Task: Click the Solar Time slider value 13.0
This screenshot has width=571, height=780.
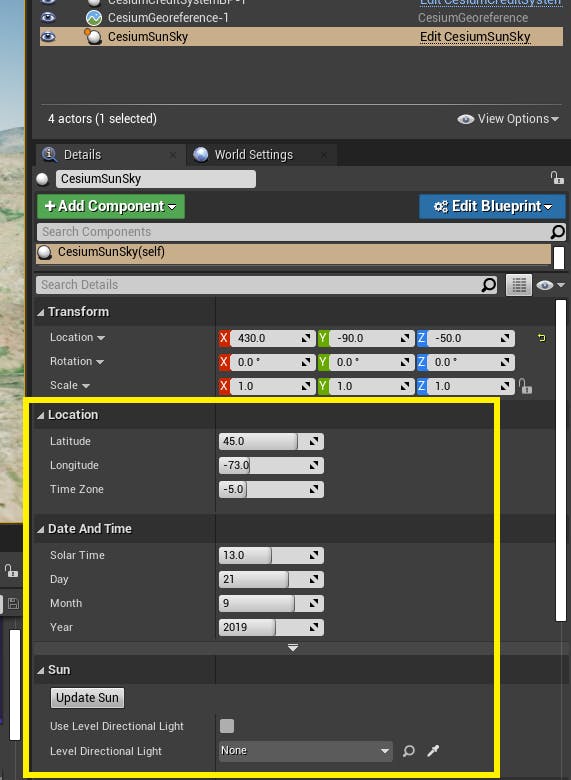Action: pyautogui.click(x=271, y=556)
